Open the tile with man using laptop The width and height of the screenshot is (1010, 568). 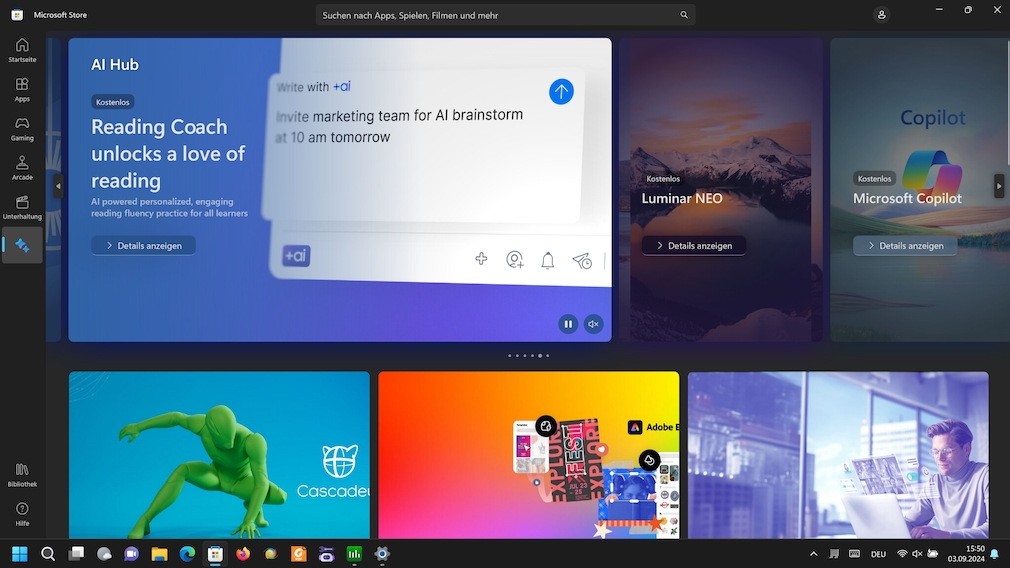coord(838,455)
